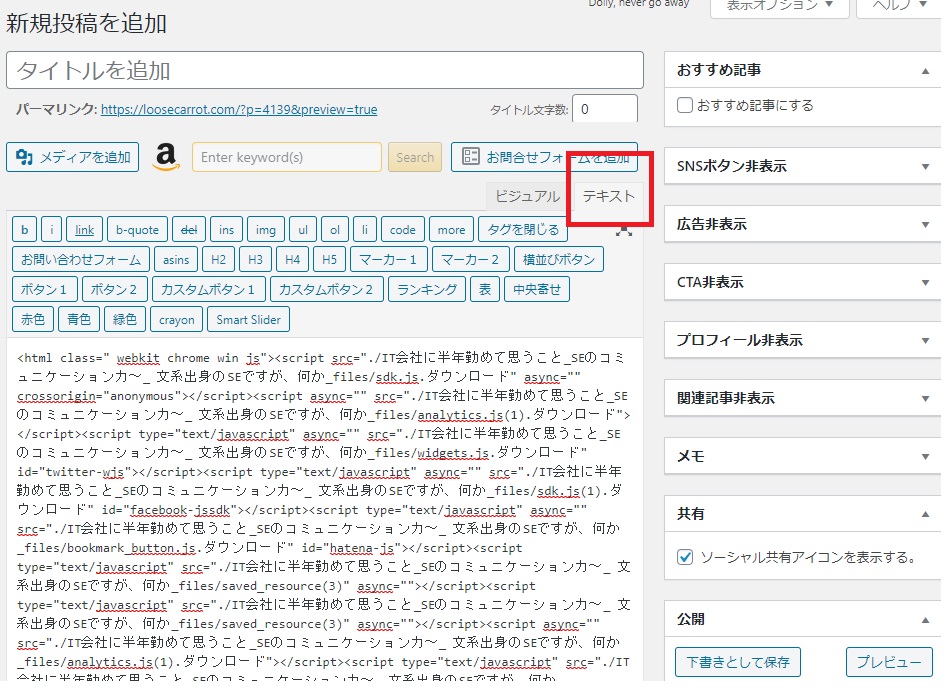The height and width of the screenshot is (688, 944).
Task: Insert H4 heading tag
Action: pyautogui.click(x=293, y=259)
